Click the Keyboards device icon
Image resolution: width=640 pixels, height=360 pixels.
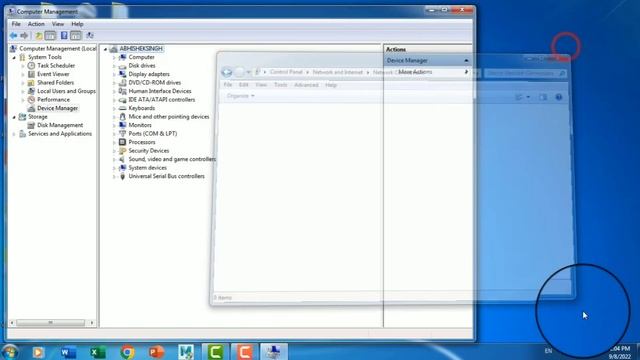coord(122,108)
